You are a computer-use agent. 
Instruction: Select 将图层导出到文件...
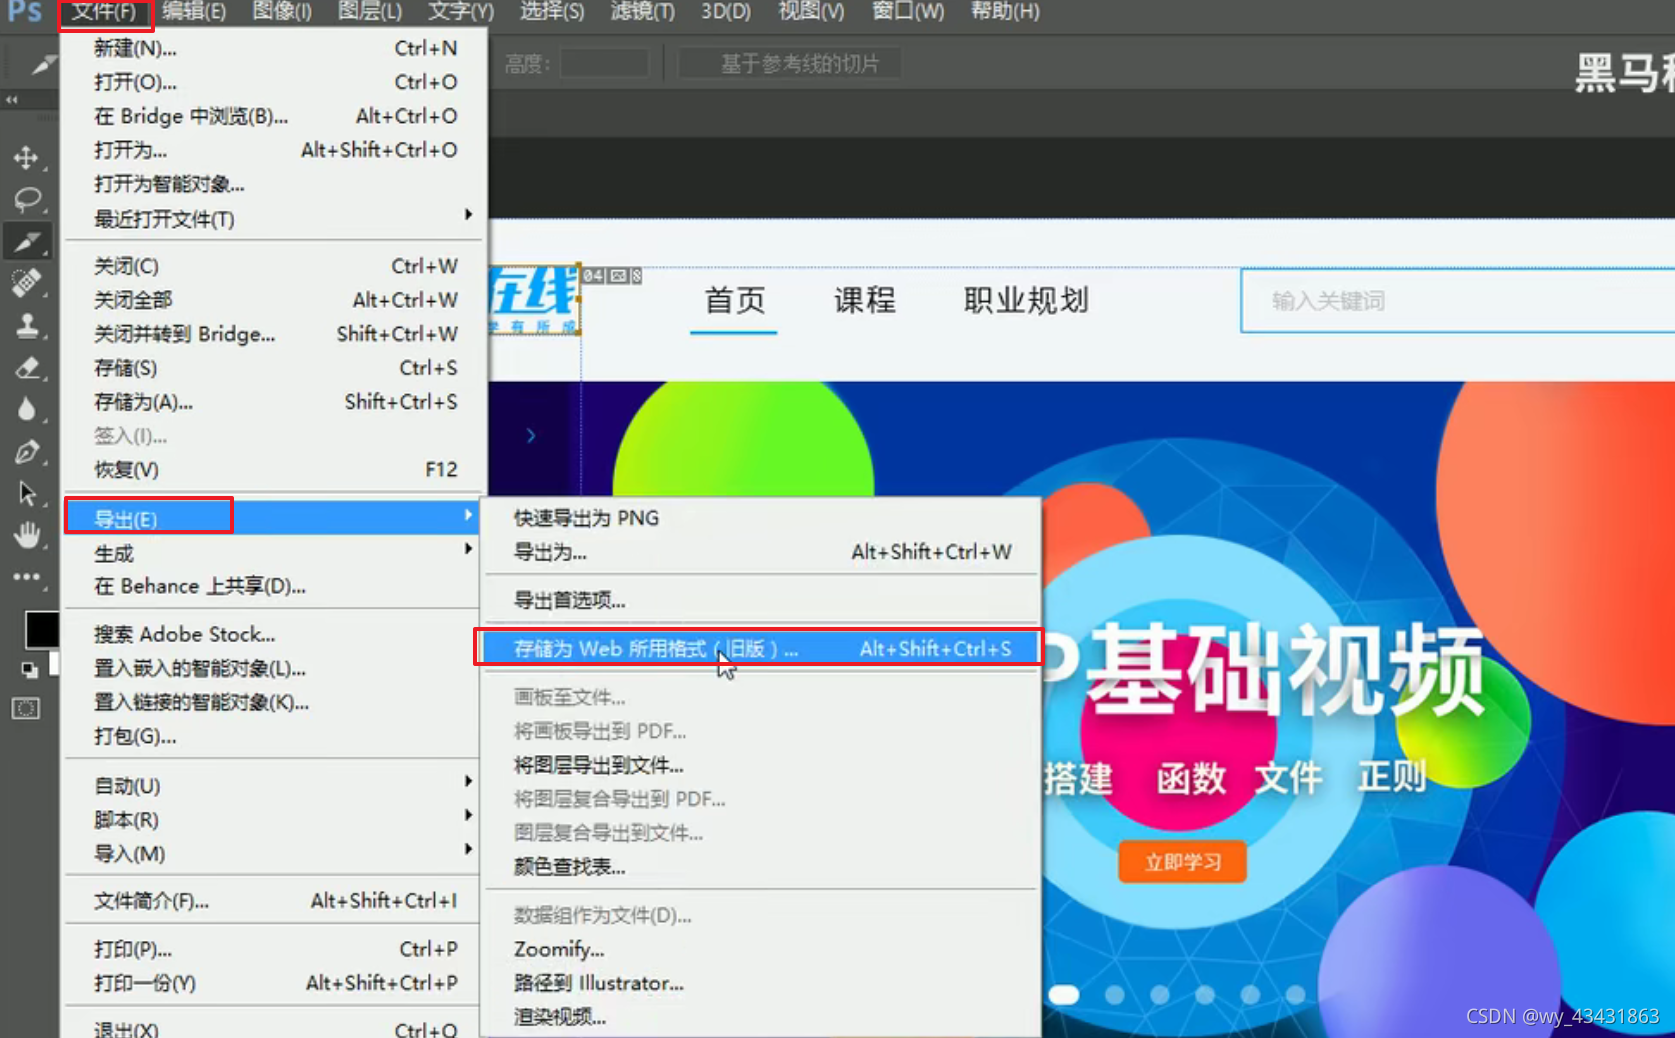(761, 765)
